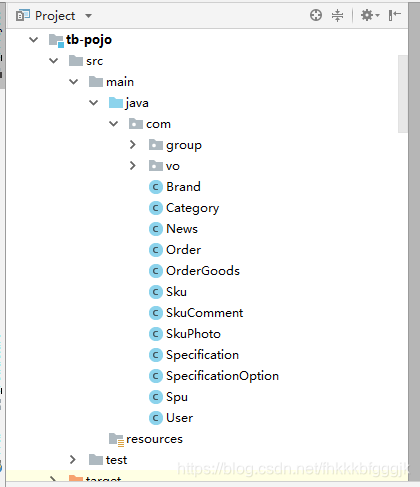Select the Spu class name
This screenshot has height=487, width=420.
(x=177, y=397)
